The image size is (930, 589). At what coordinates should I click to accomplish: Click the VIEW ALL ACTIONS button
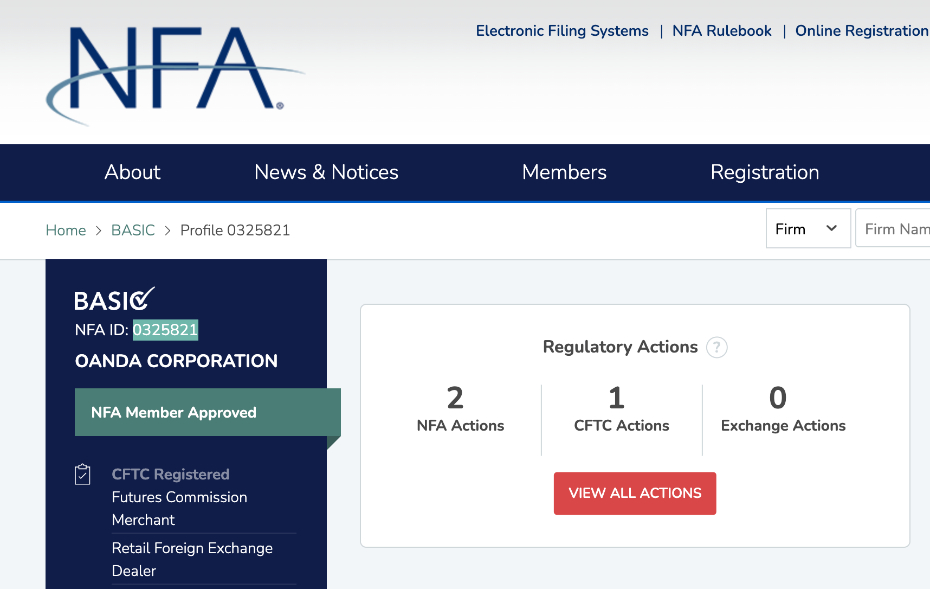[x=634, y=493]
